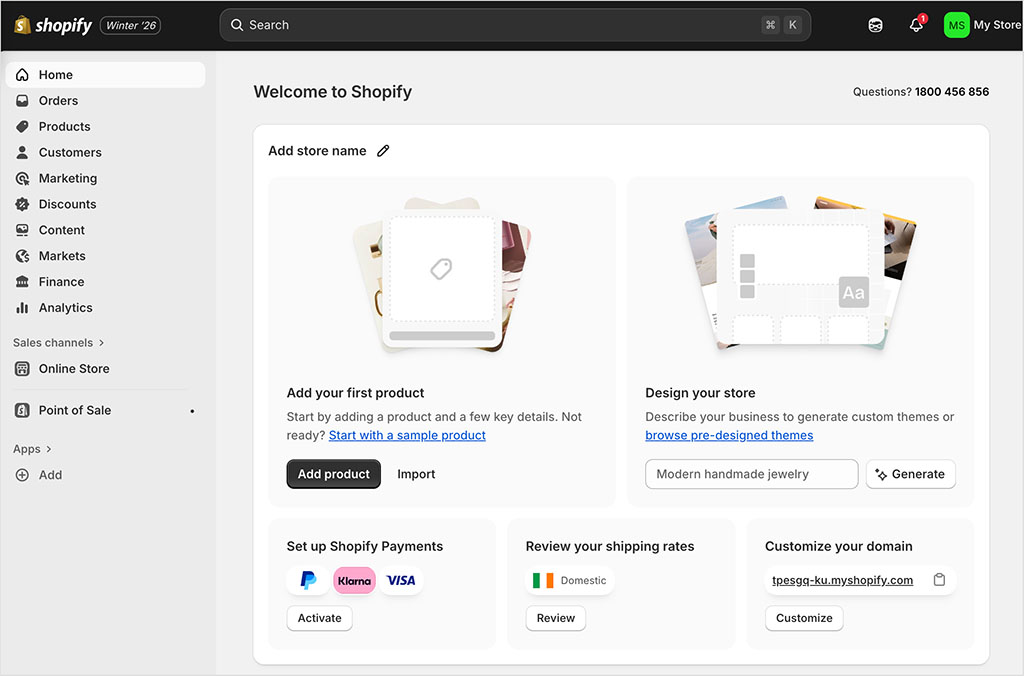This screenshot has height=676, width=1024.
Task: Open the Sidekick assistant in the top bar
Action: click(876, 24)
